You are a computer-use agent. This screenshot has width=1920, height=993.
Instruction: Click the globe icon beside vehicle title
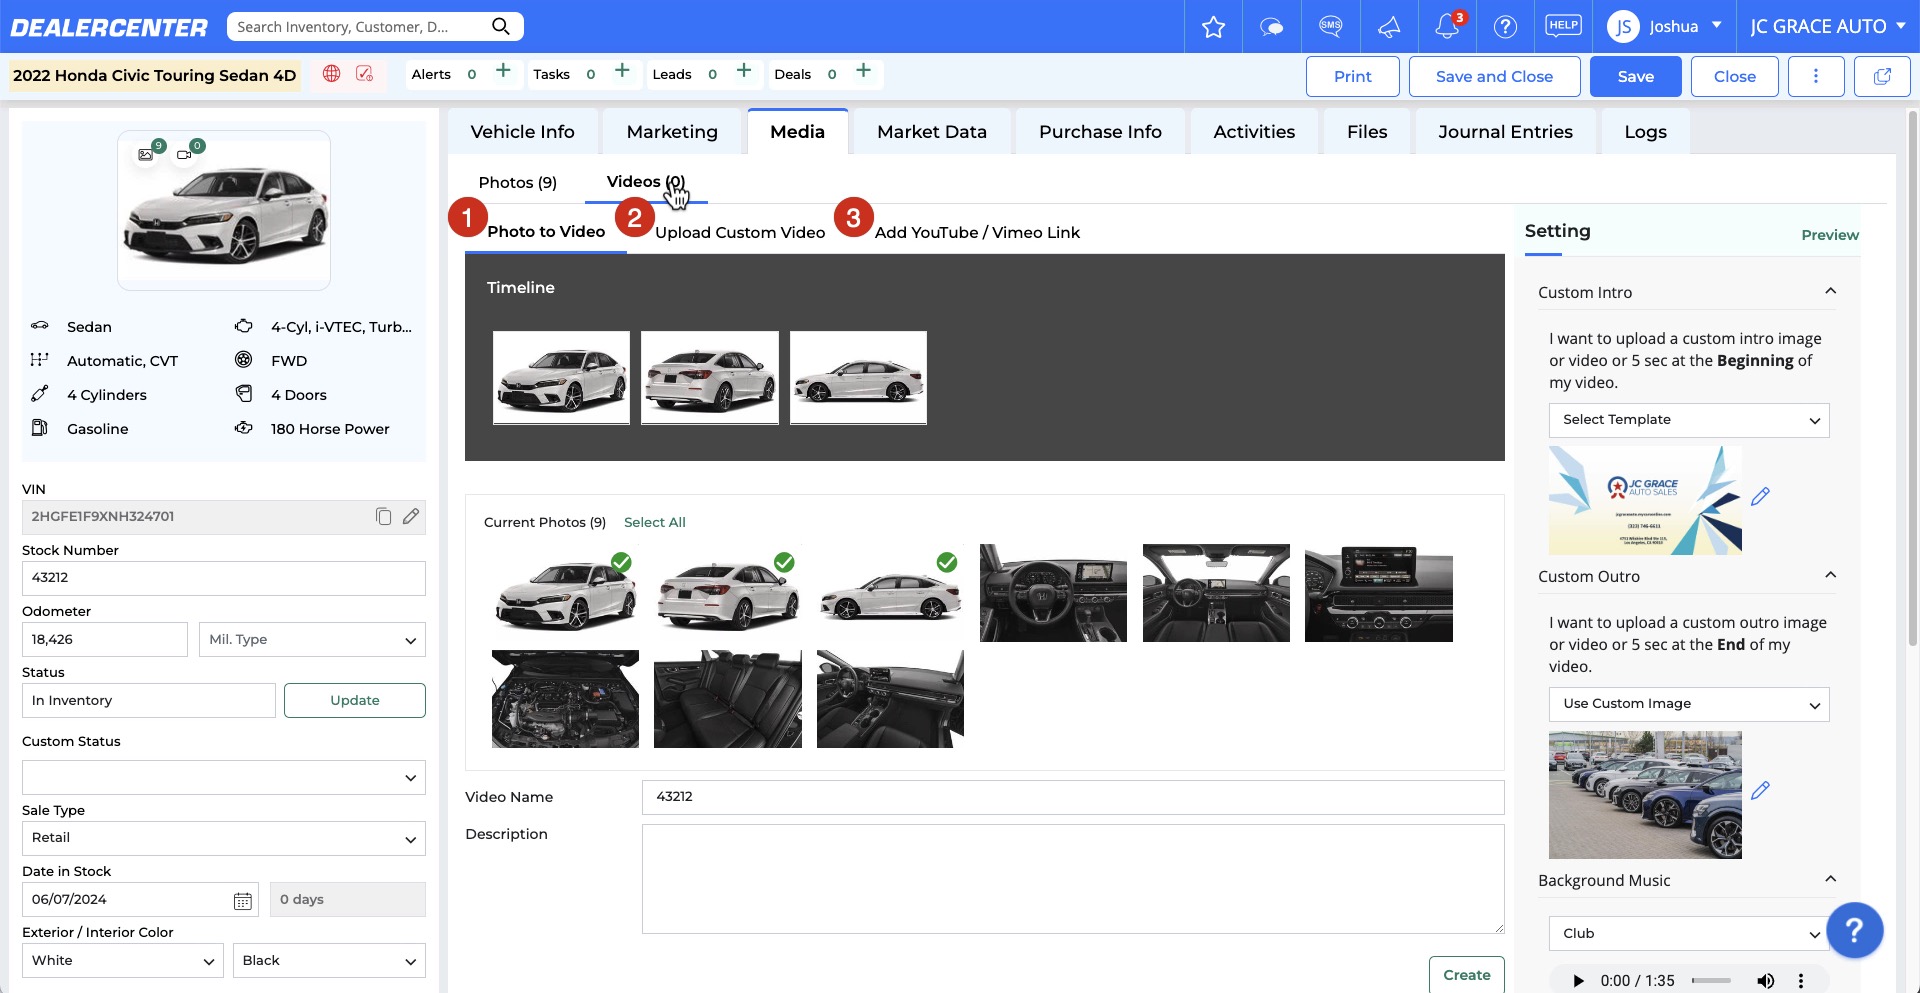332,74
